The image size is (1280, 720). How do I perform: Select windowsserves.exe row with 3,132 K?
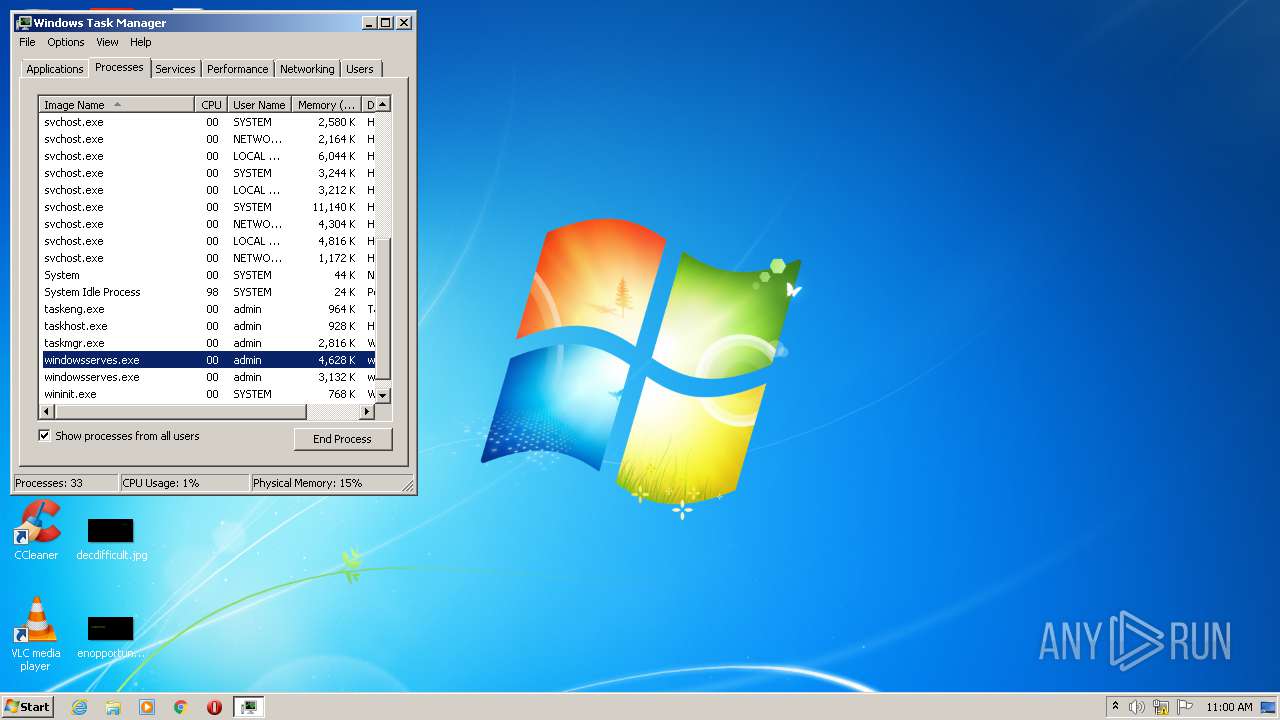click(x=209, y=377)
